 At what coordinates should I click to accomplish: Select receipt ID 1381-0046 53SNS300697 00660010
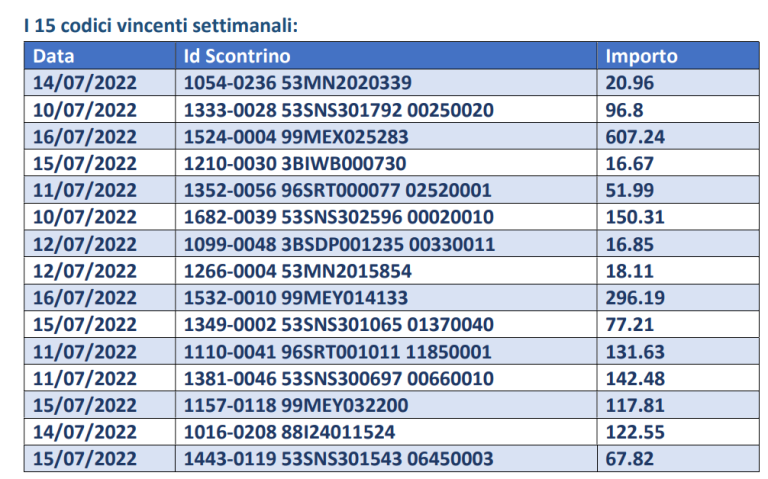(x=339, y=378)
